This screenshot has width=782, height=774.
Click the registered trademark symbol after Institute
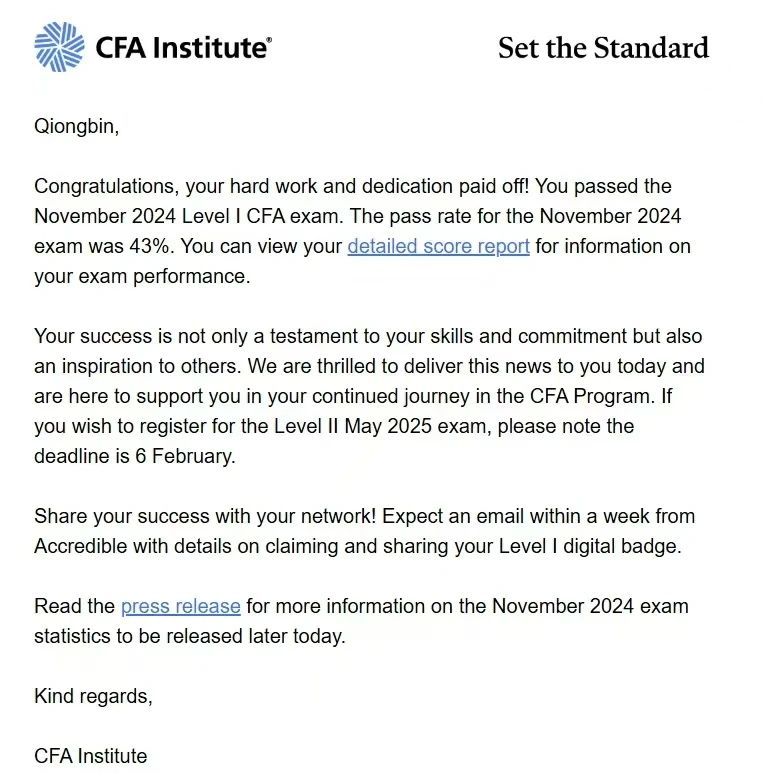pyautogui.click(x=270, y=39)
